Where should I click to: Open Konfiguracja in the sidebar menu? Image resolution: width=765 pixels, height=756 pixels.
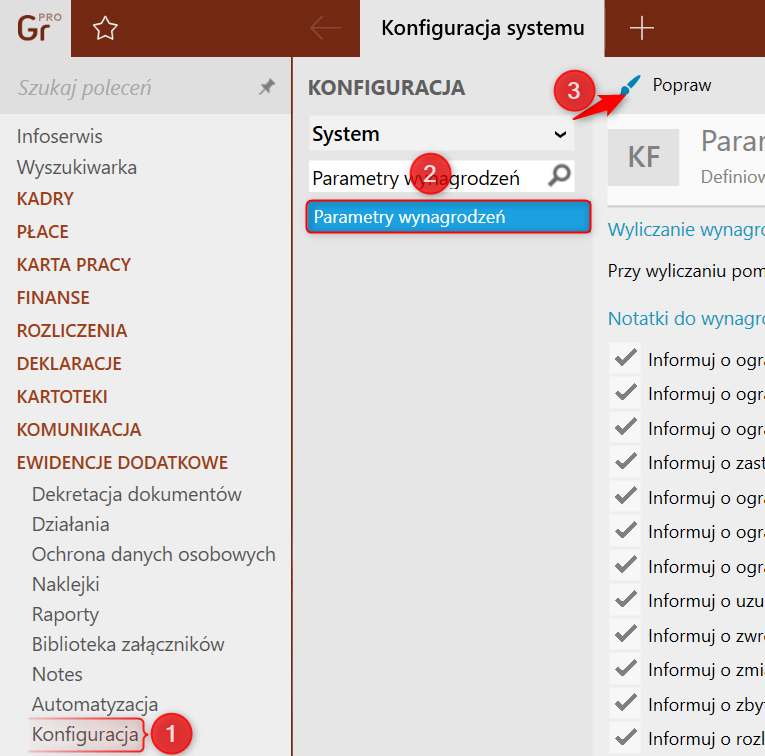85,735
